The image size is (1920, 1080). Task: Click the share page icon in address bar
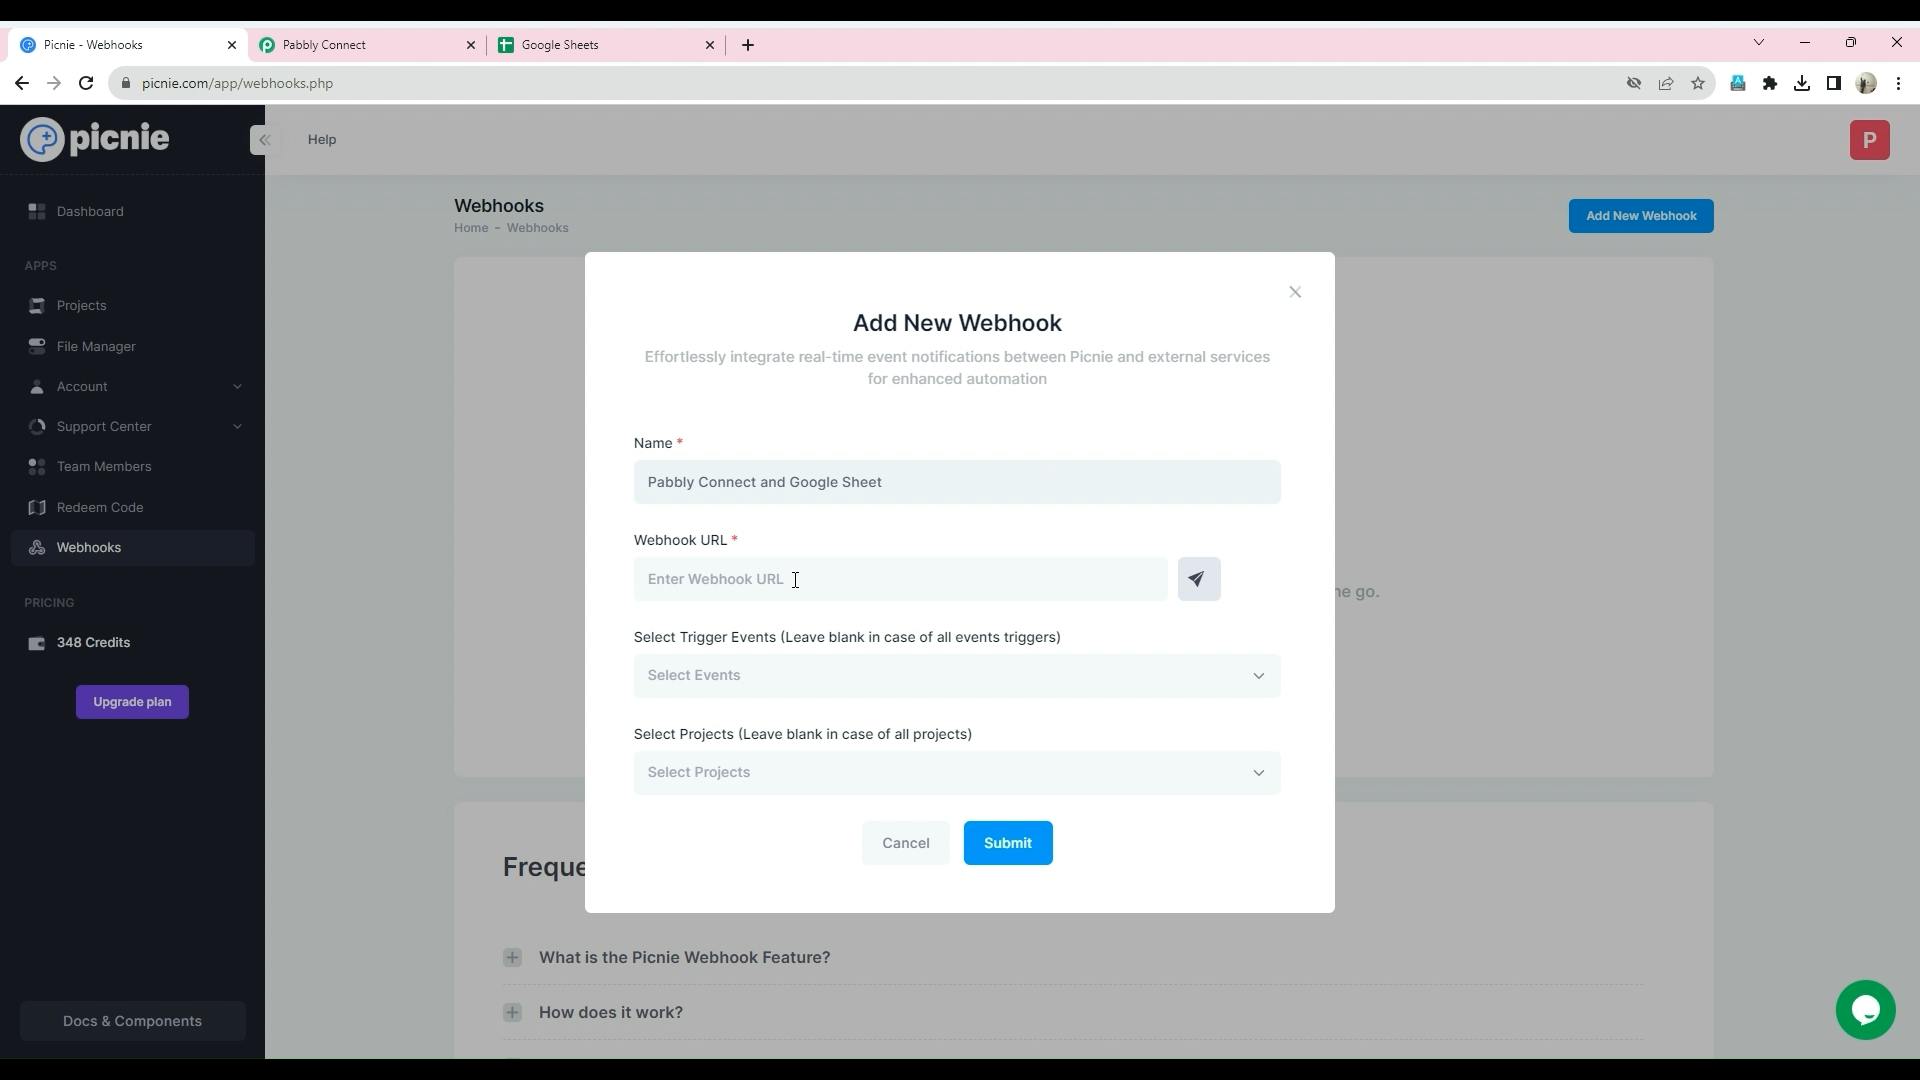(1666, 83)
